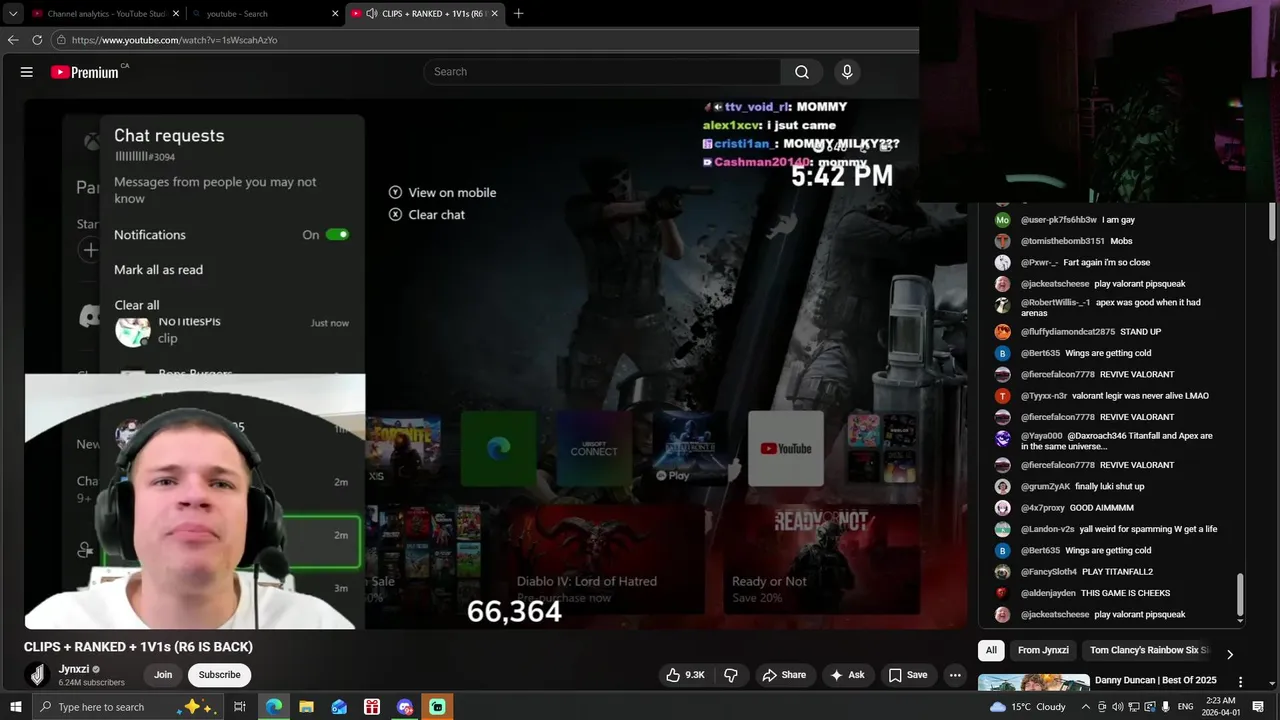Focus the browser address bar URL
The height and width of the screenshot is (720, 1280).
point(174,40)
